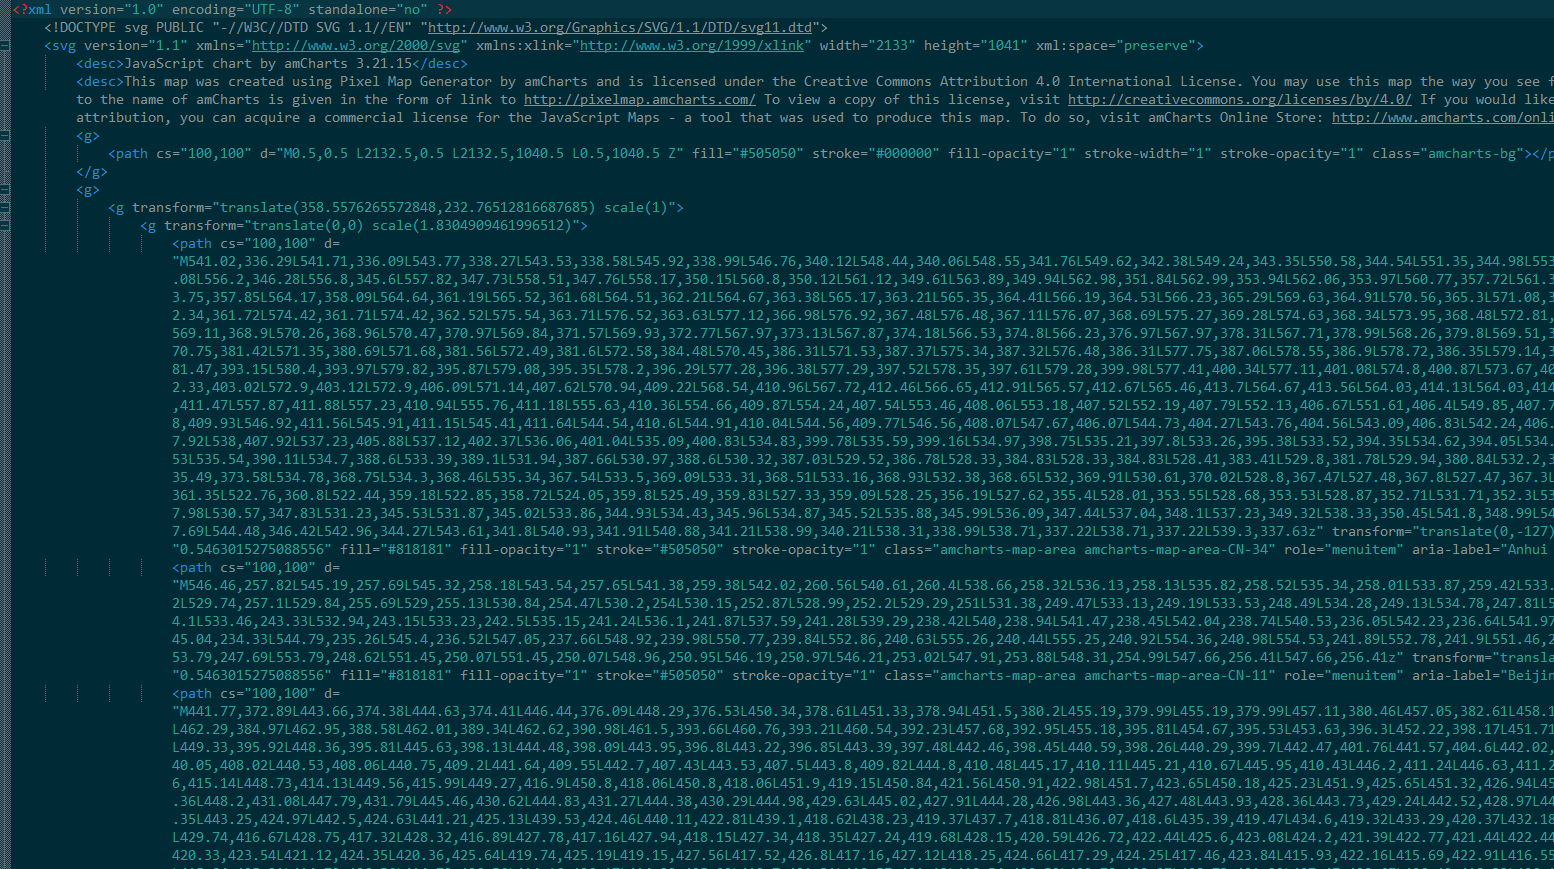Click the version="1.1" svg attribute
Image resolution: width=1554 pixels, height=869 pixels.
(x=136, y=45)
